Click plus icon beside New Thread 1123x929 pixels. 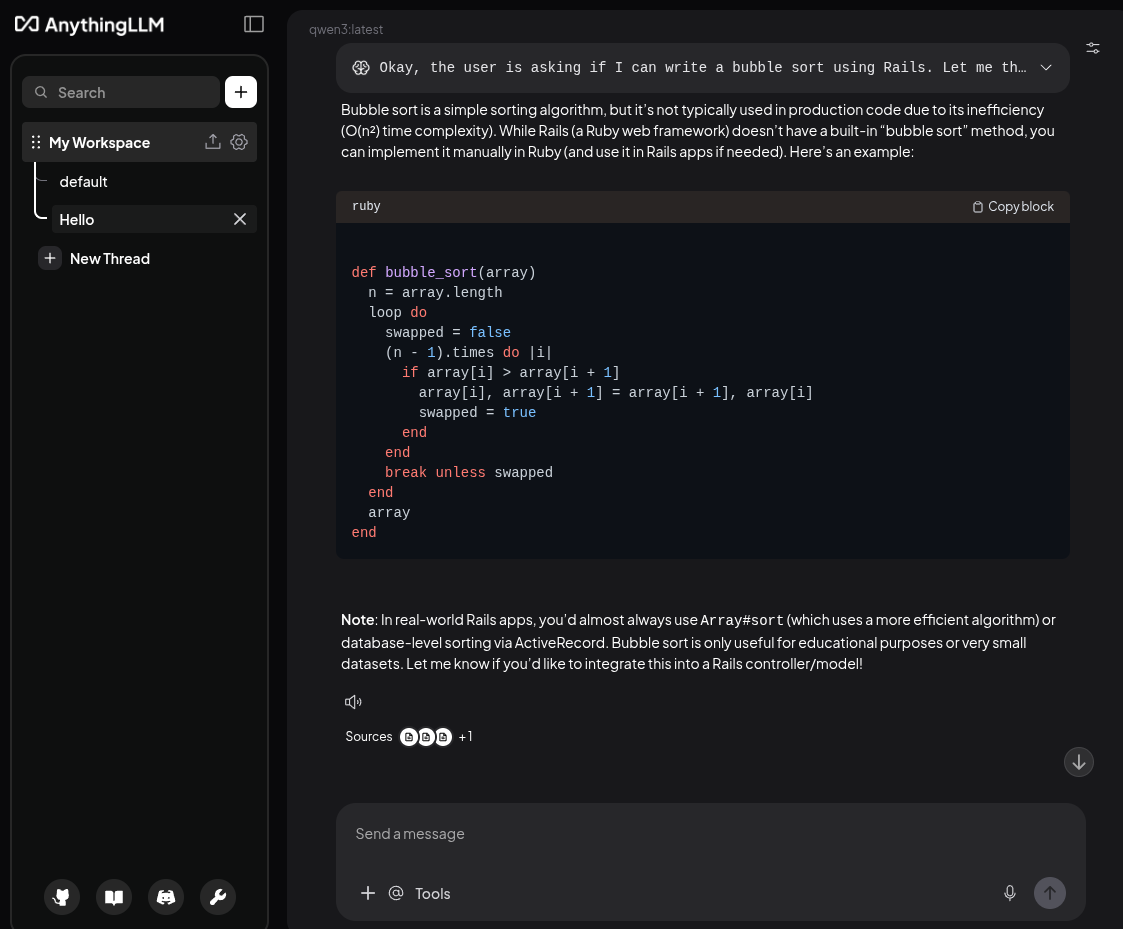(49, 259)
